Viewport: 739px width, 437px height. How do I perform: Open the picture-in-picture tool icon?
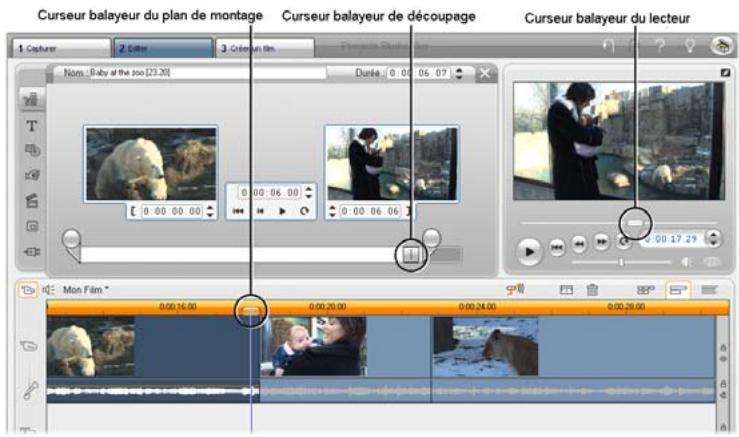(x=32, y=226)
